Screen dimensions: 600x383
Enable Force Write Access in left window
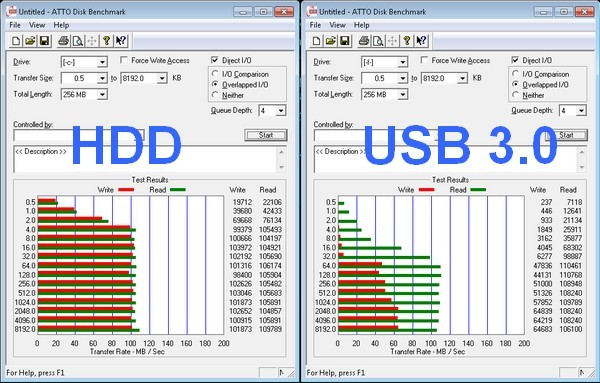coord(124,60)
